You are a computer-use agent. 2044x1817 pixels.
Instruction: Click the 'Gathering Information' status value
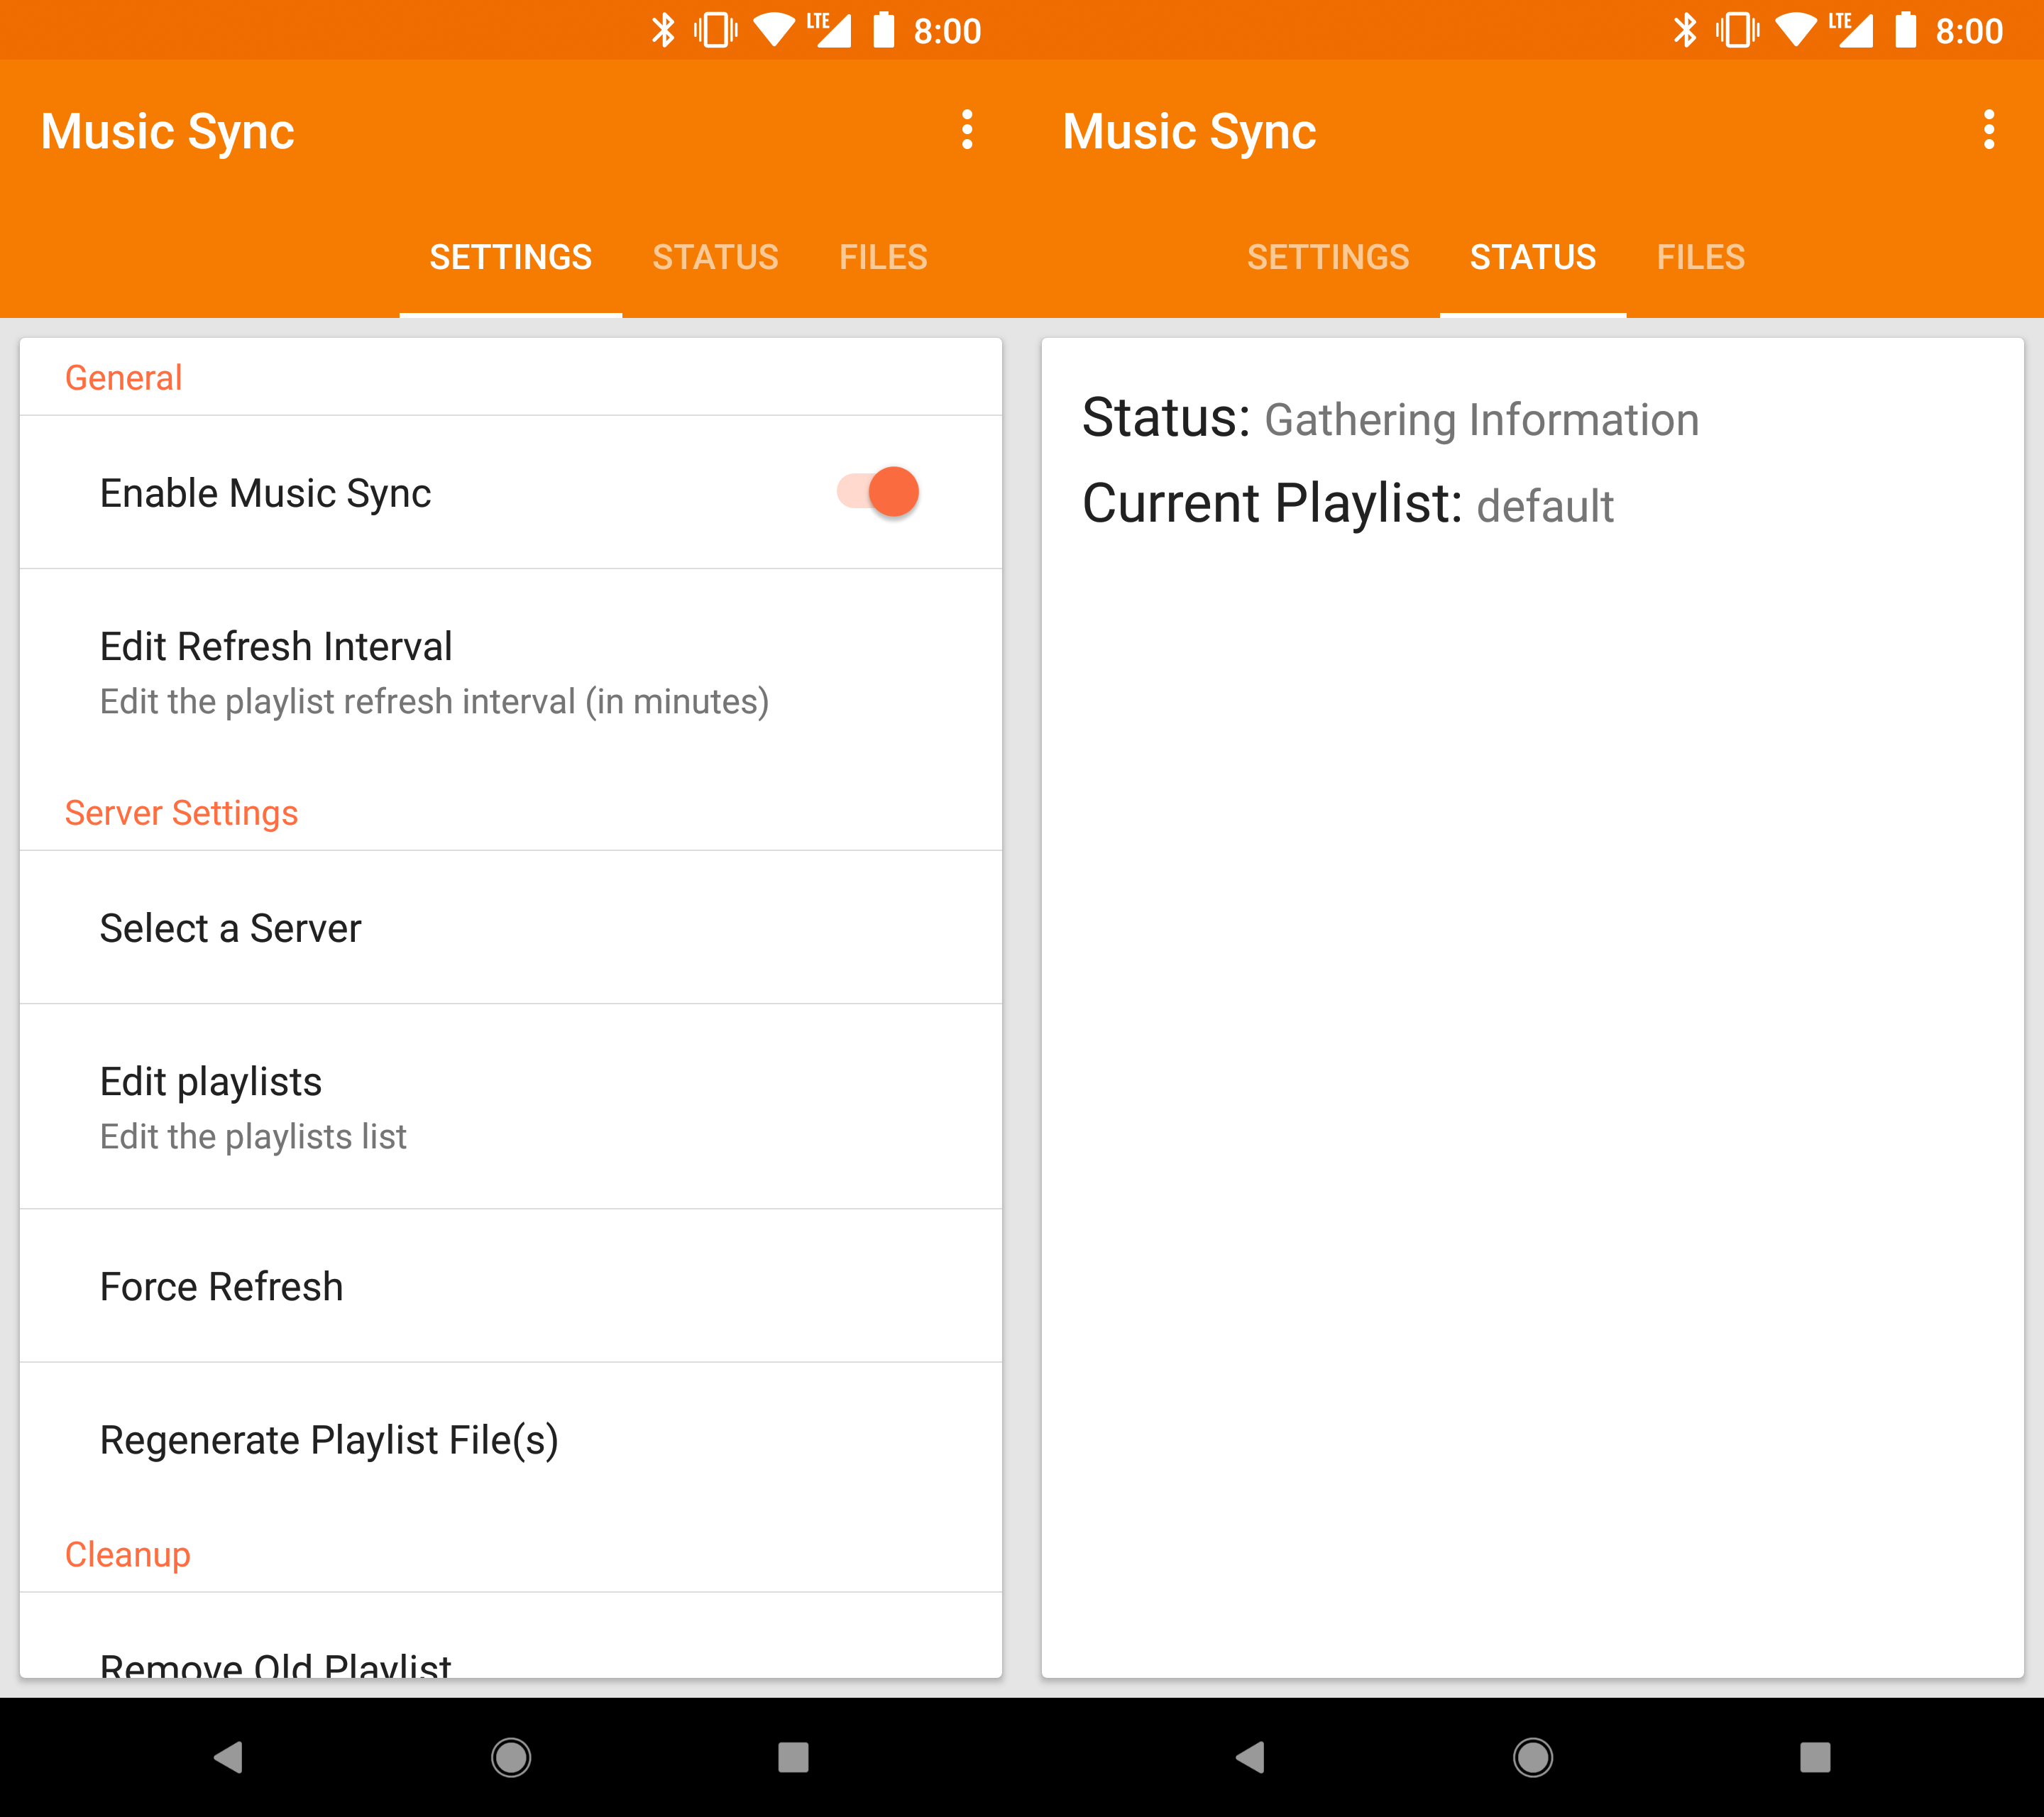tap(1481, 420)
